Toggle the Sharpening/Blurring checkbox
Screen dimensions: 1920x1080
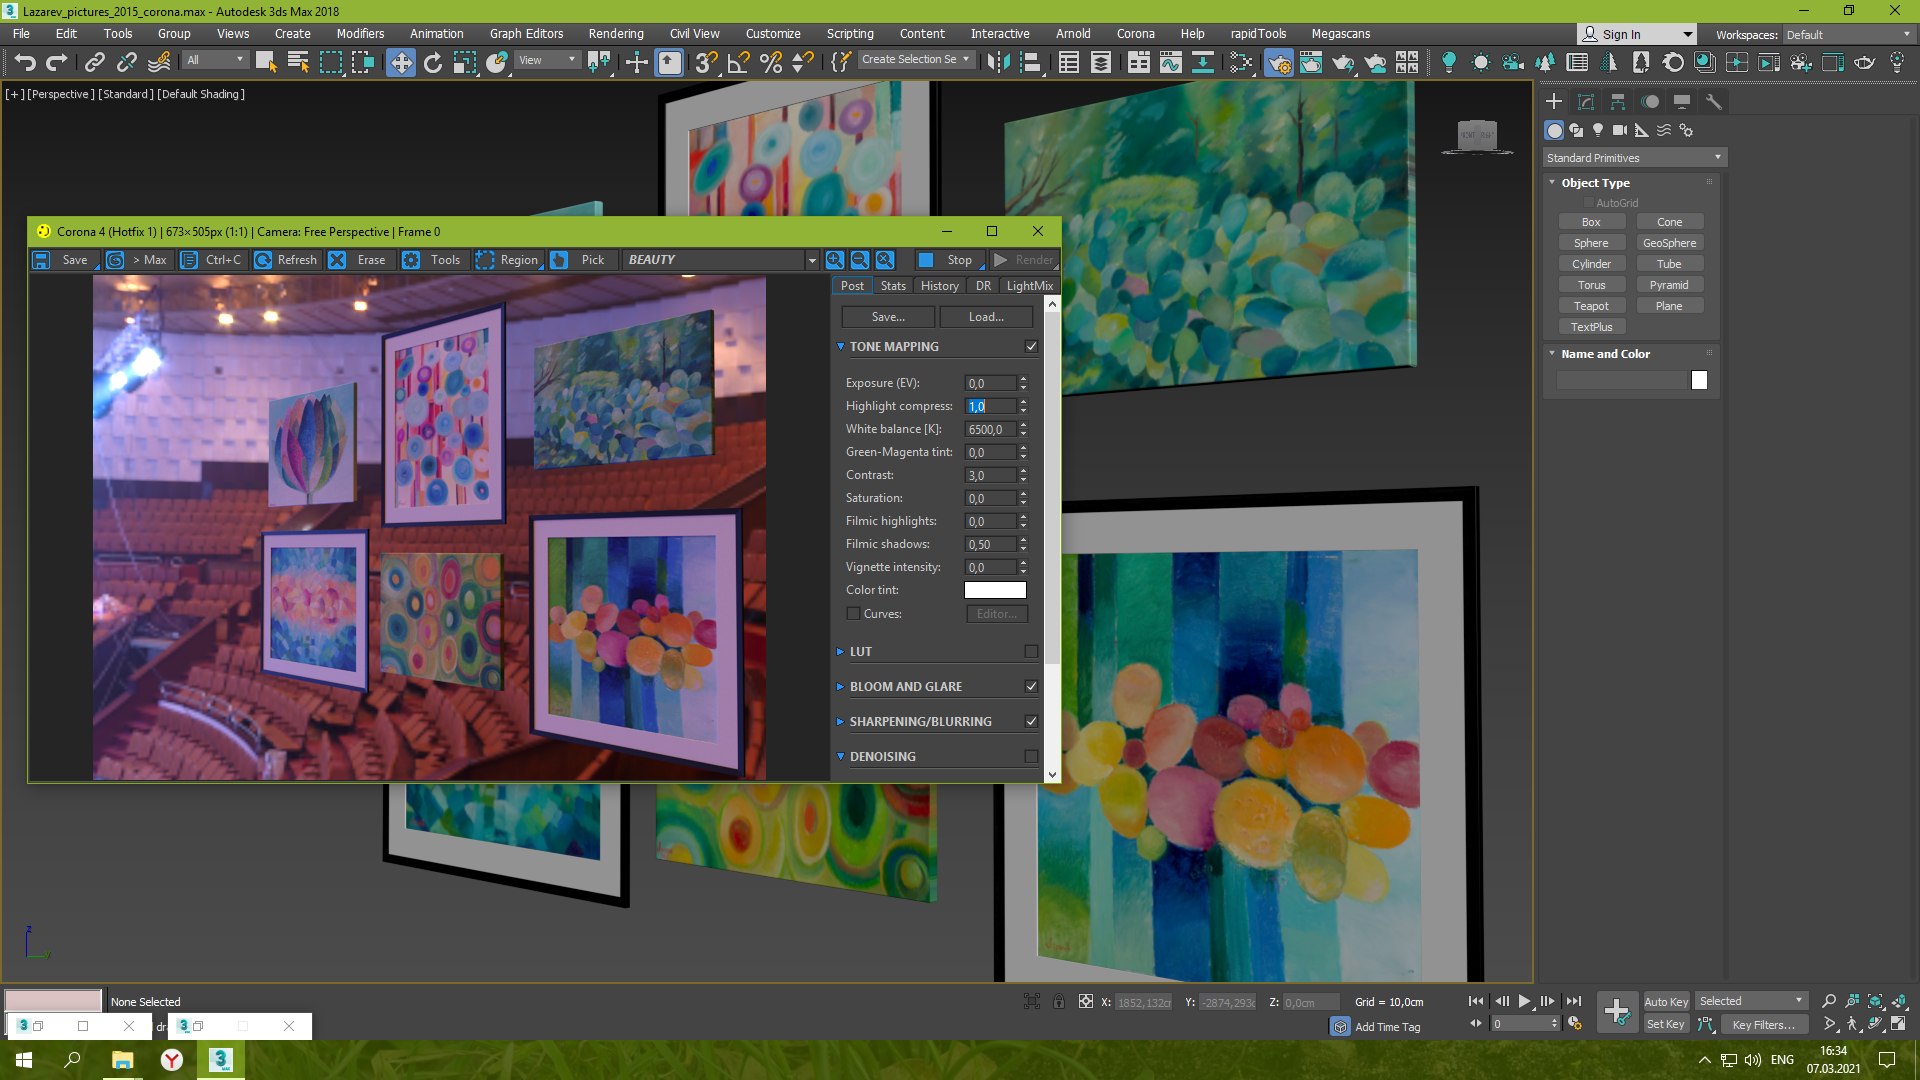click(1031, 722)
